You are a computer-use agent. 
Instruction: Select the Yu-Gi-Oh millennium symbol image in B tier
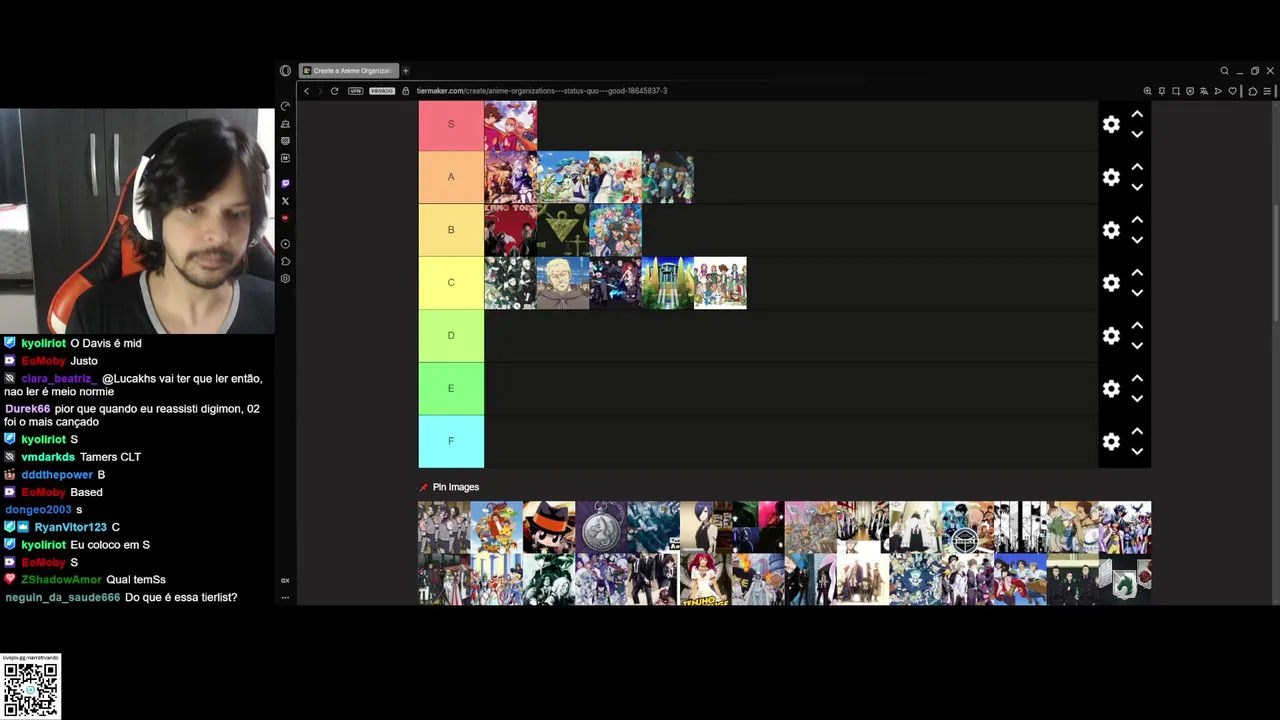coord(563,230)
